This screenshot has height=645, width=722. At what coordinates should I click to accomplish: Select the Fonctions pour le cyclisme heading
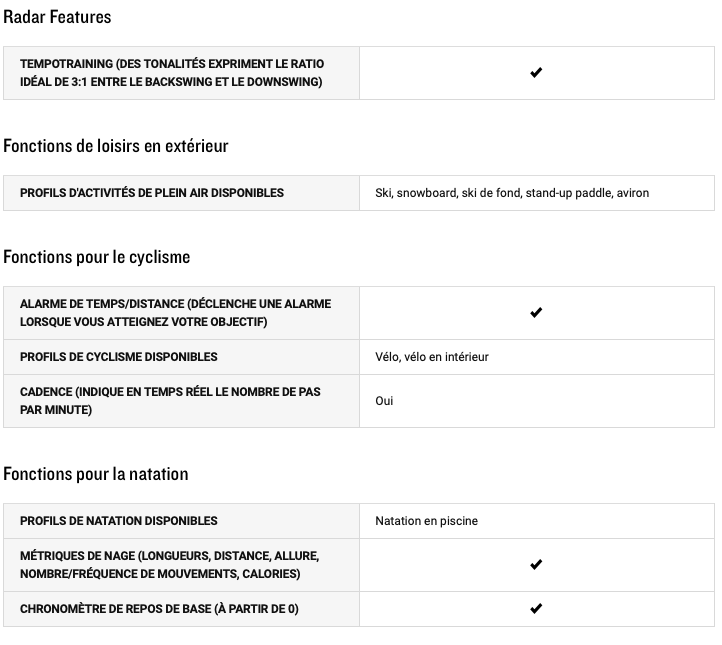pos(96,257)
